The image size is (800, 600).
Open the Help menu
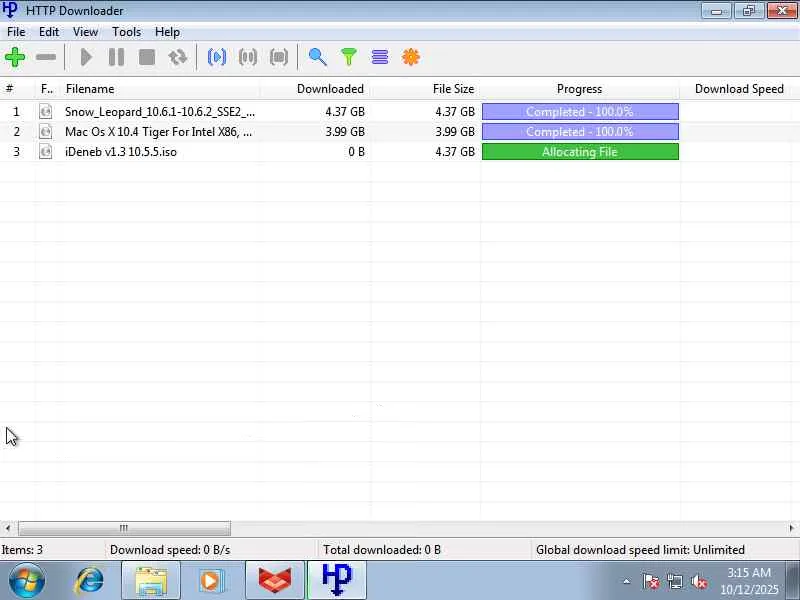(167, 32)
